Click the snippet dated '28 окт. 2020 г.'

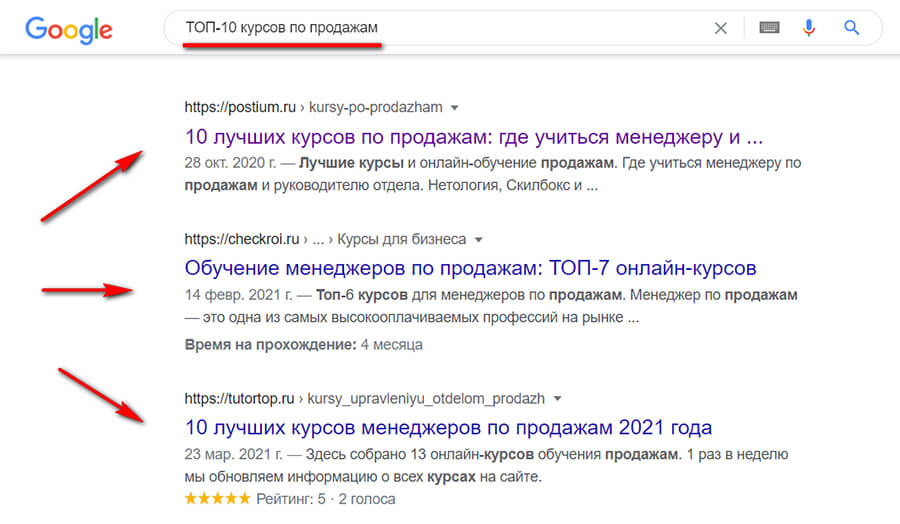492,173
